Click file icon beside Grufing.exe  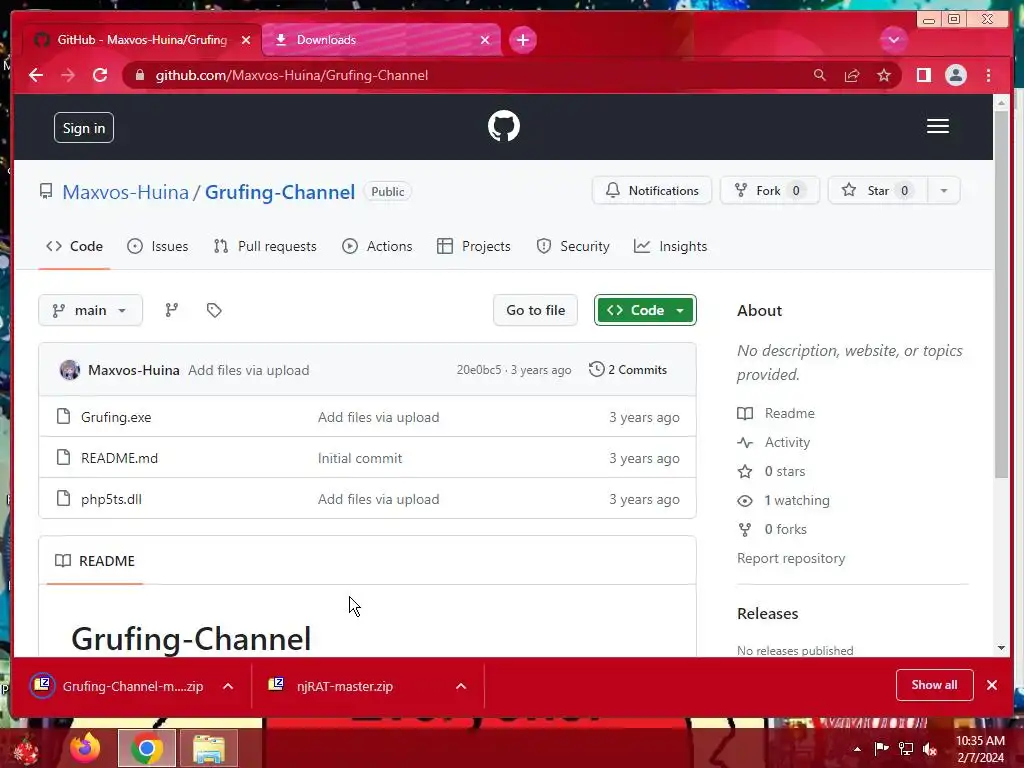tap(63, 416)
